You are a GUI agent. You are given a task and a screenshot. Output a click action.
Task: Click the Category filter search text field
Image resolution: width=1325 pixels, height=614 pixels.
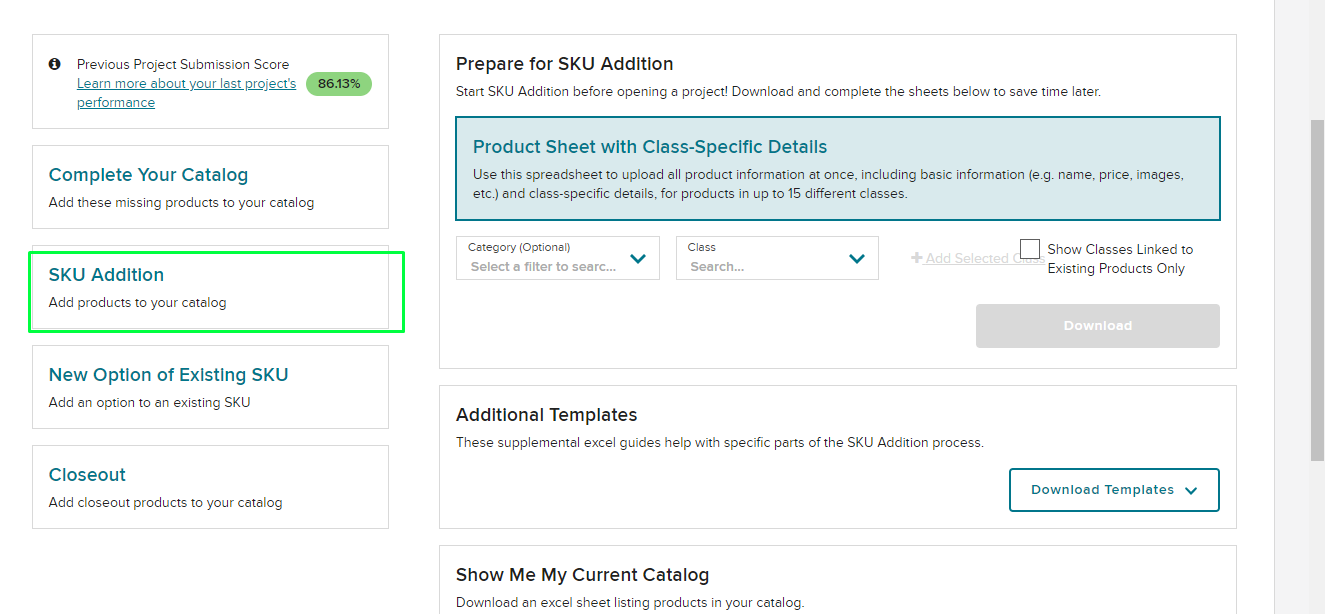pyautogui.click(x=544, y=267)
